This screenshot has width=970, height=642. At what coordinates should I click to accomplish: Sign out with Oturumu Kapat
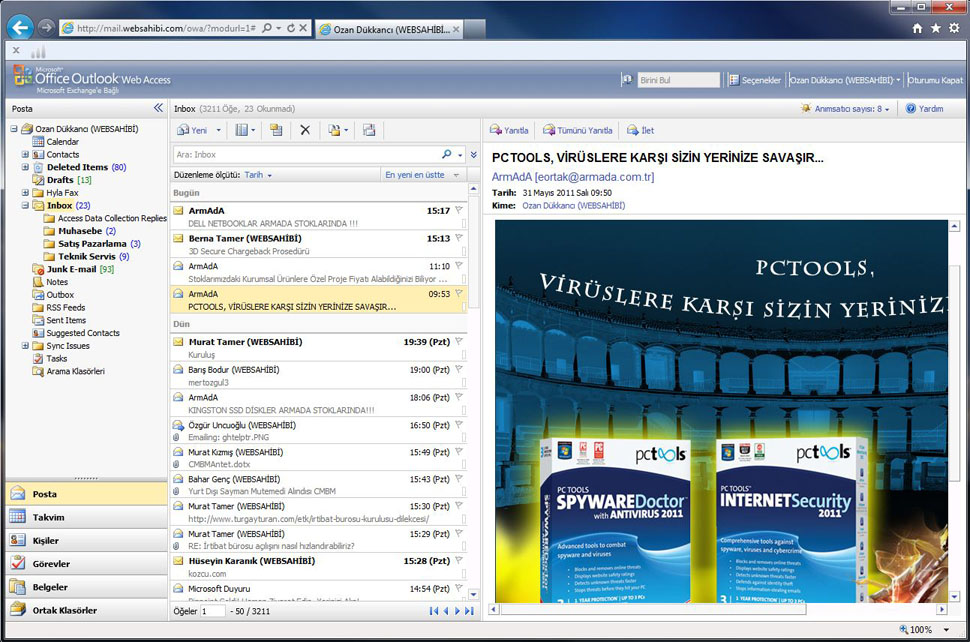[935, 80]
